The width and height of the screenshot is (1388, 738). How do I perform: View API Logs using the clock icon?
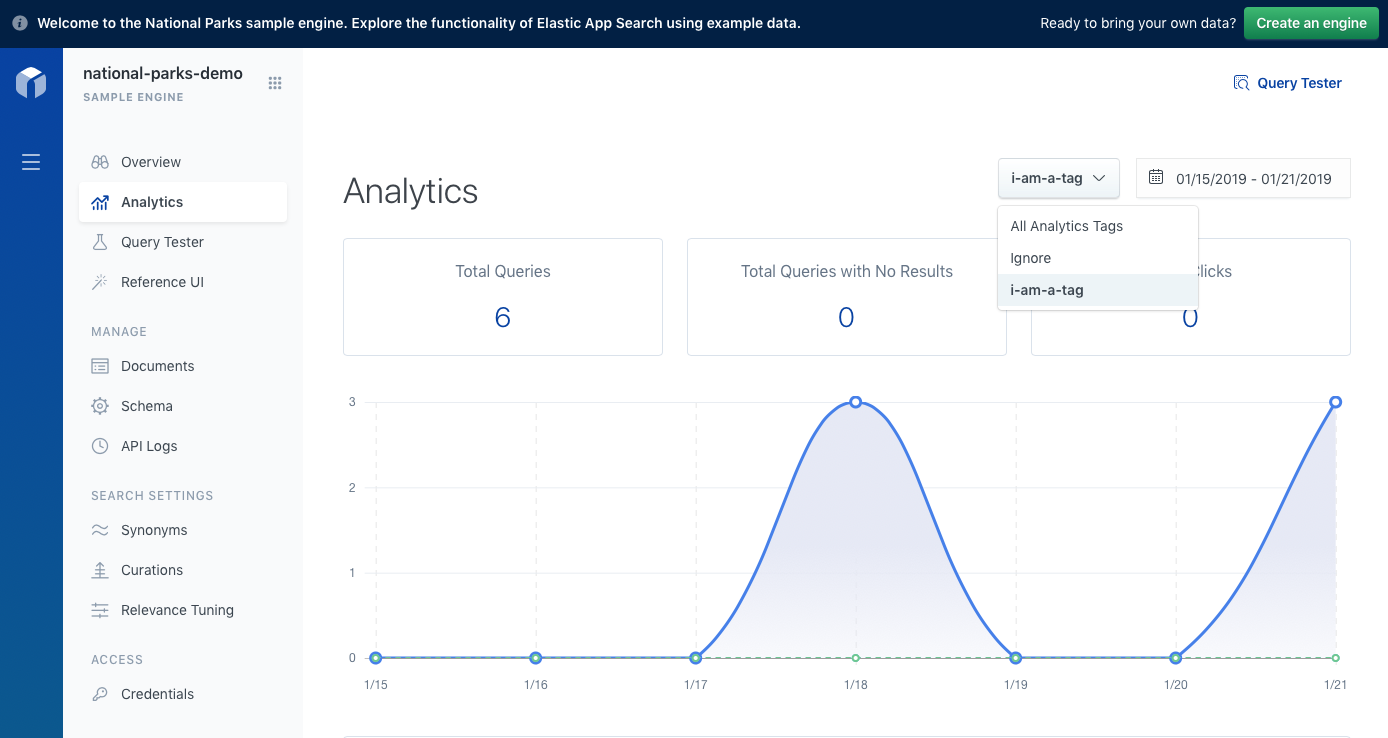pos(100,445)
